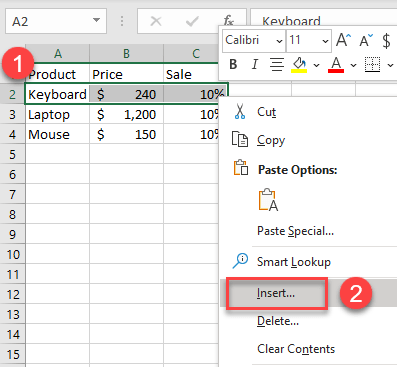The image size is (397, 367).
Task: Increase font size with larger A icon
Action: (343, 40)
